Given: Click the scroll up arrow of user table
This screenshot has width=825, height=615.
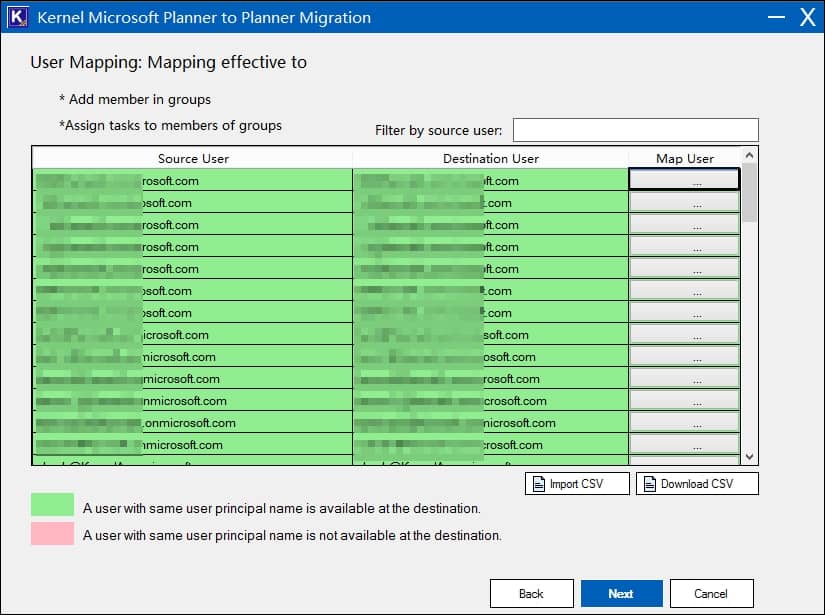Looking at the screenshot, I should click(x=750, y=155).
